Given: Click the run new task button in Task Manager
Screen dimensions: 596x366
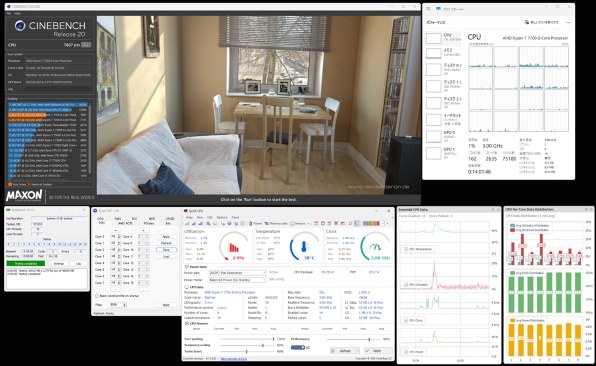Looking at the screenshot, I should pos(542,22).
